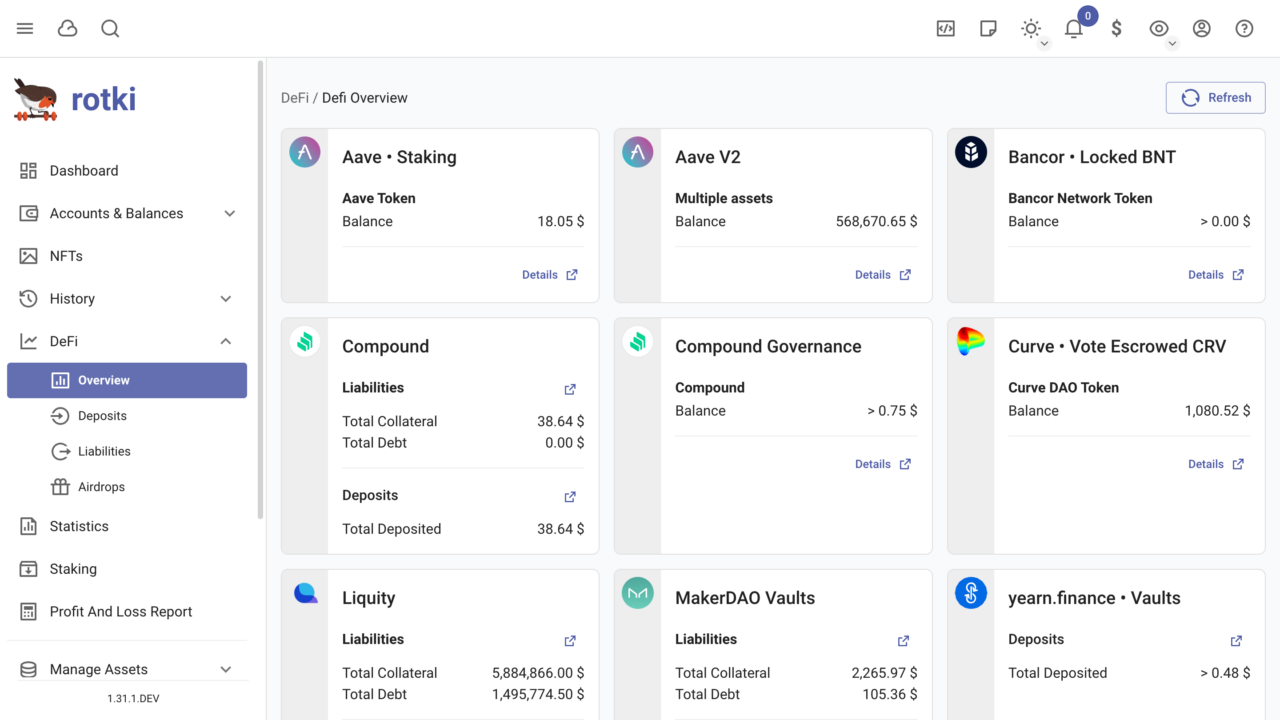The width and height of the screenshot is (1280, 720).
Task: Open the theme options dropdown arrow
Action: (x=1044, y=44)
